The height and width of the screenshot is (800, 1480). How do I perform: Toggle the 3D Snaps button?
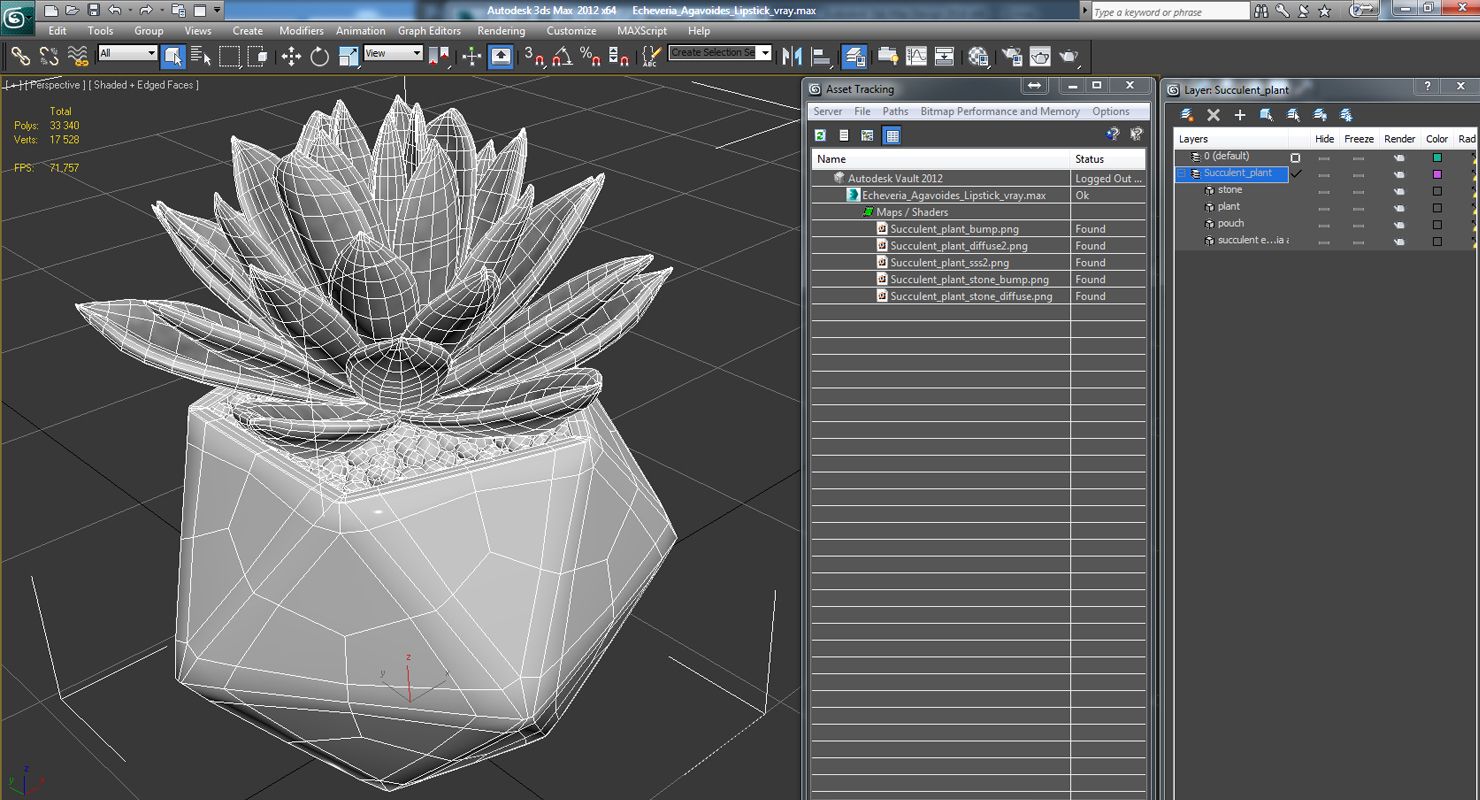pyautogui.click(x=534, y=56)
